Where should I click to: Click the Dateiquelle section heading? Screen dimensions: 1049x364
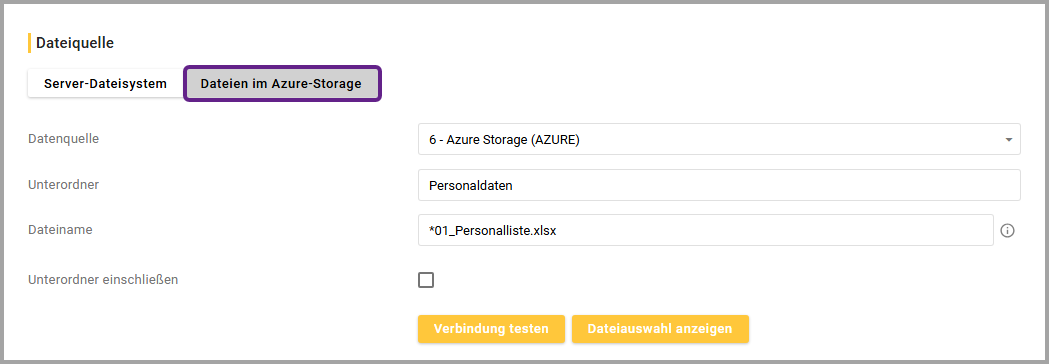(75, 43)
